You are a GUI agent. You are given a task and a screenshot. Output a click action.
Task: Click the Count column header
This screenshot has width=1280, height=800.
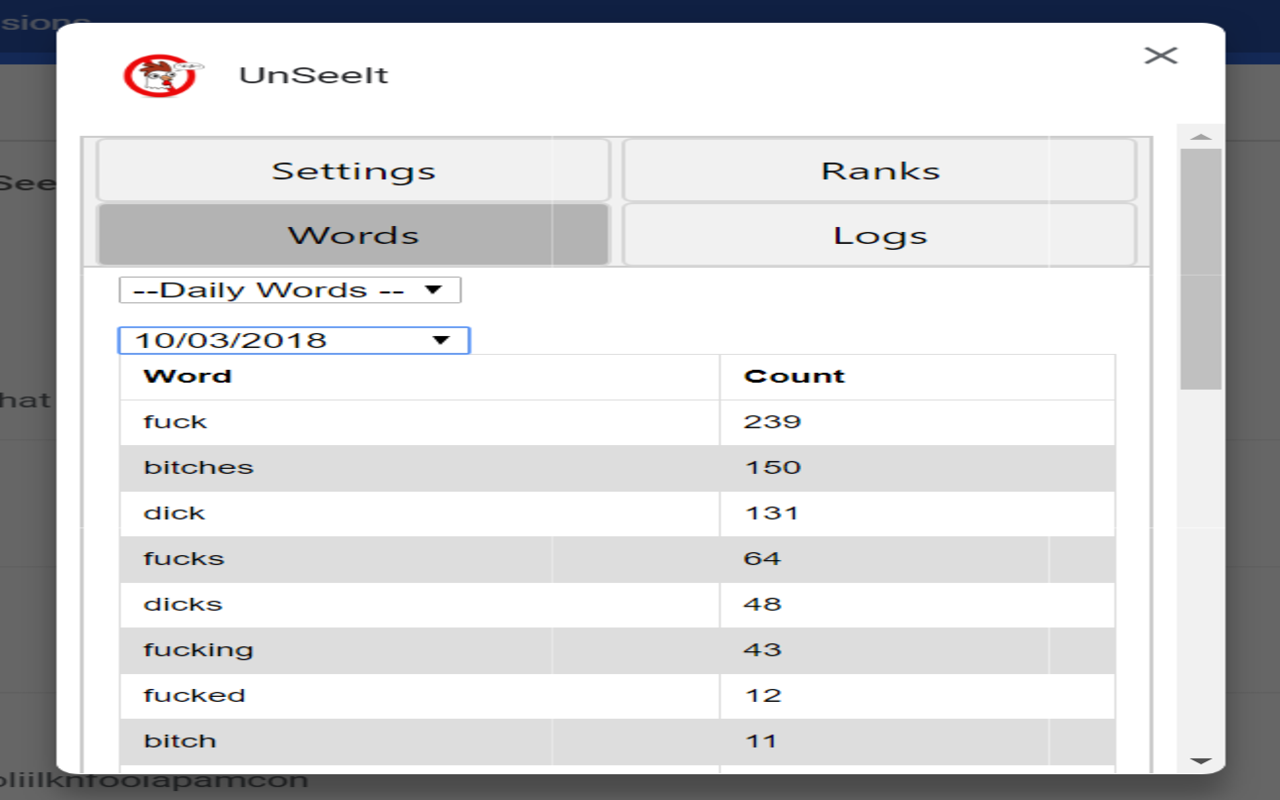click(x=794, y=377)
